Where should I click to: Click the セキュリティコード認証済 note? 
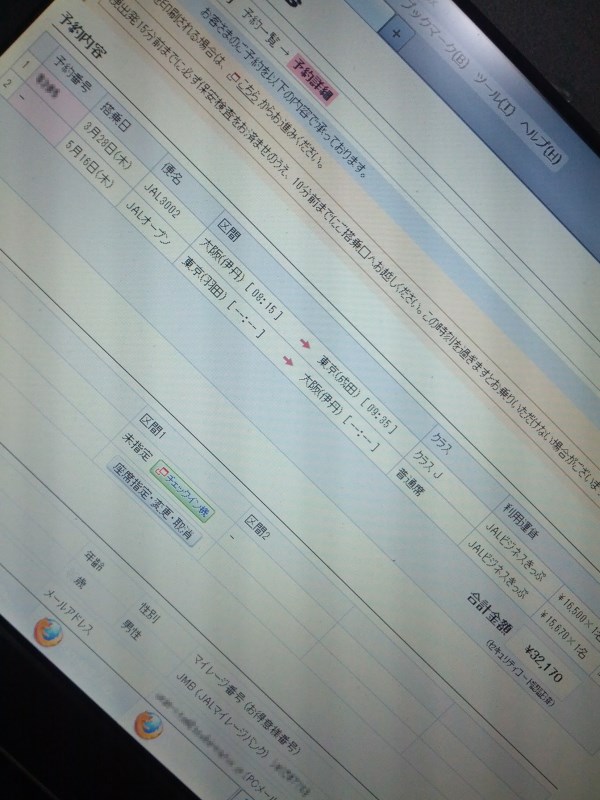point(520,674)
